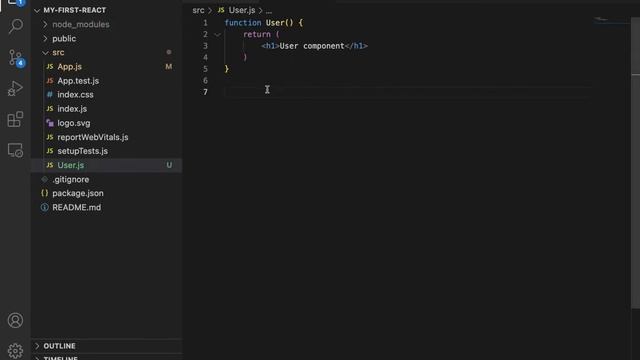Click the JS icon in the breadcrumb

(x=221, y=10)
